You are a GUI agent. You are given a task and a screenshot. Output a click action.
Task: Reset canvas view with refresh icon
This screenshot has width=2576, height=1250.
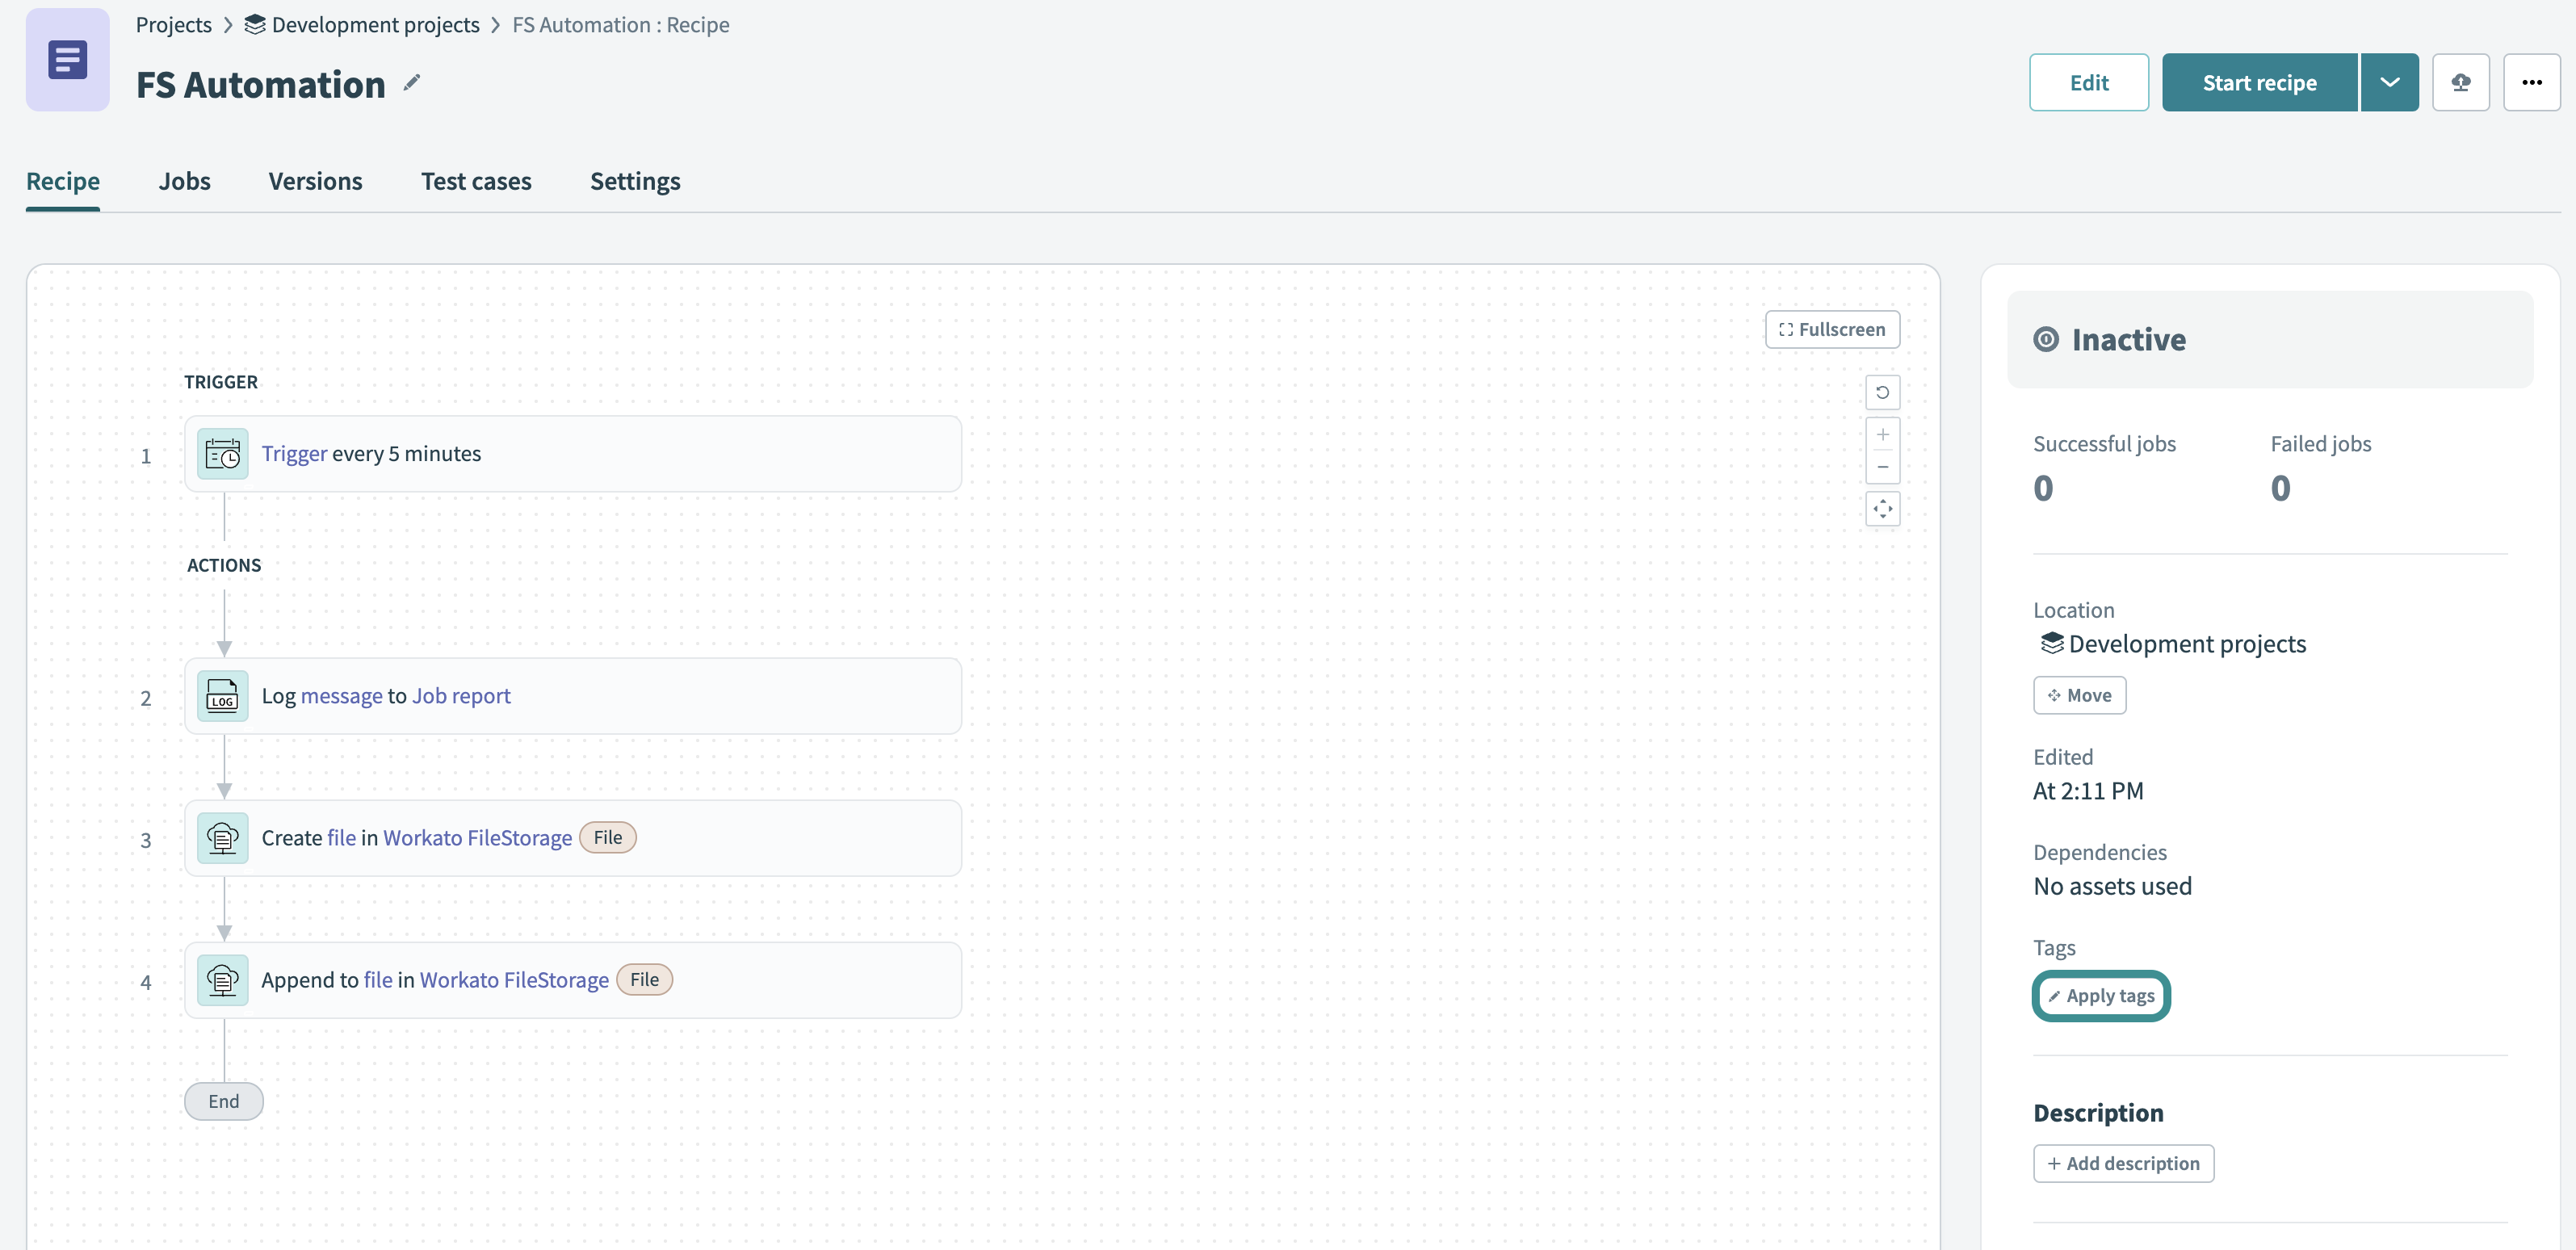[1882, 393]
